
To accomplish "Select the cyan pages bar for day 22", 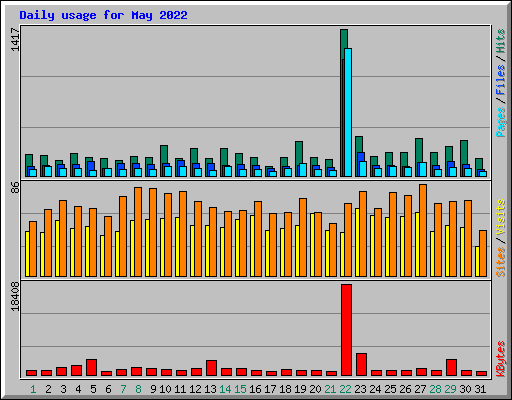I will (348, 112).
